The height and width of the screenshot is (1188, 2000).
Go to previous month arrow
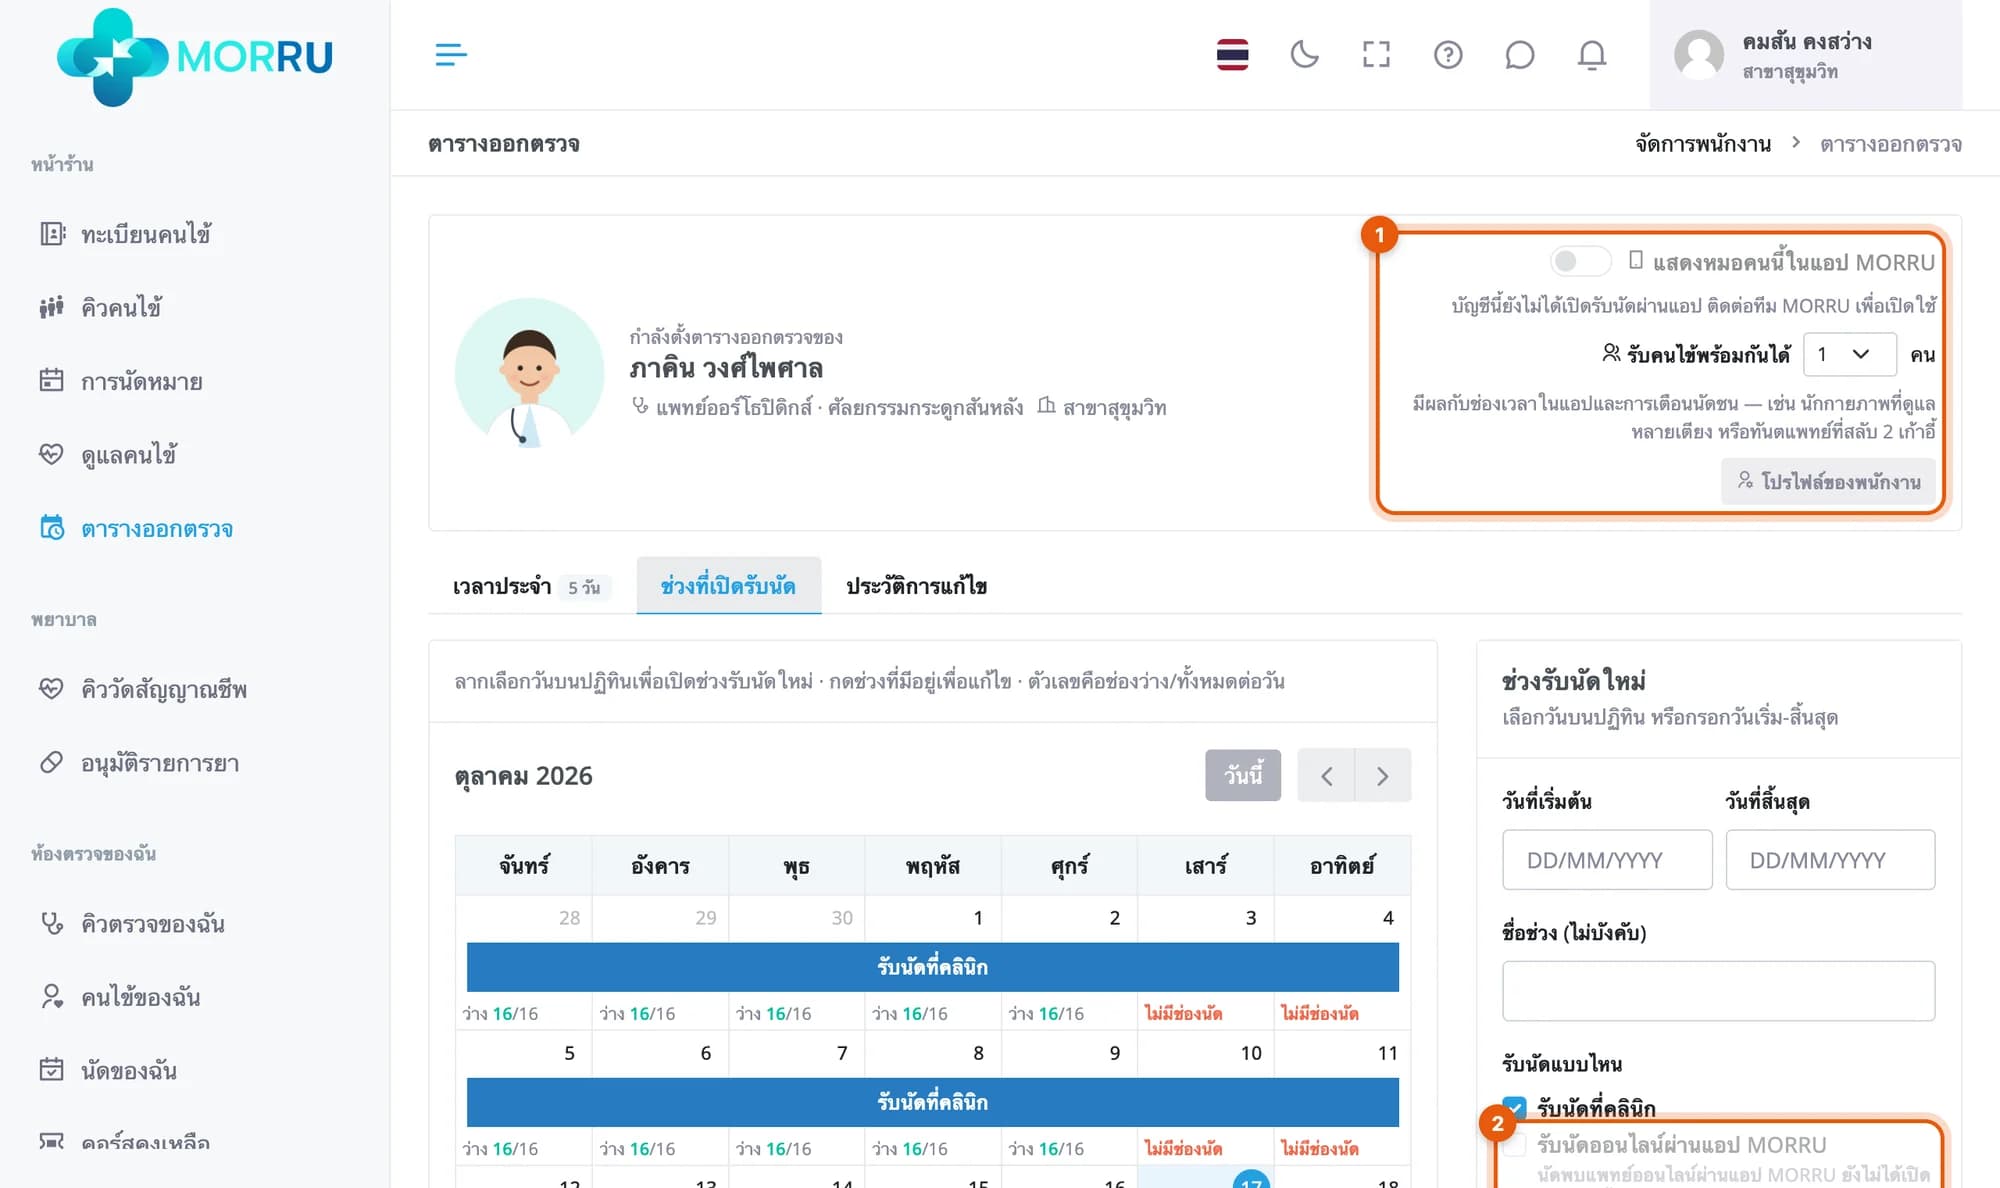[1326, 775]
